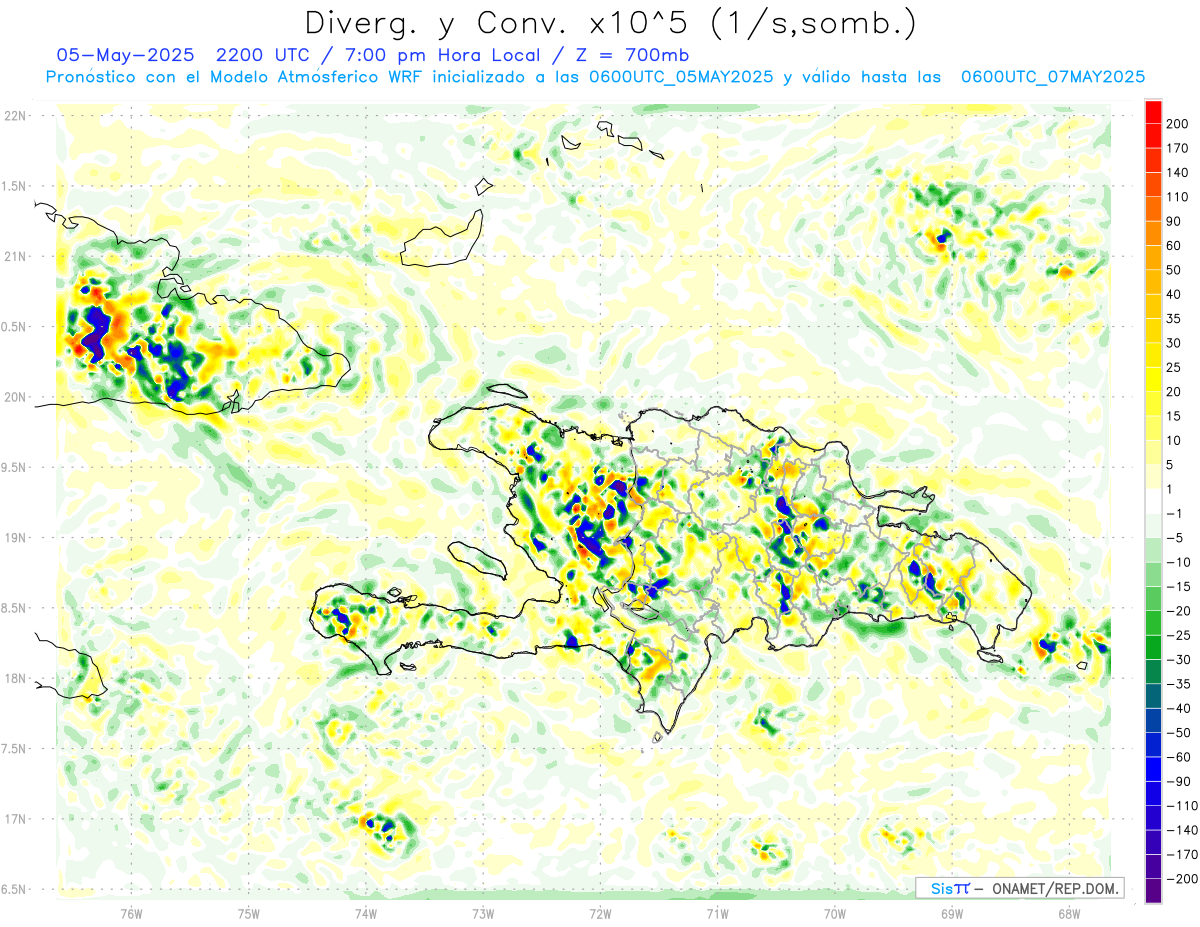Viewport: 1200px width, 927px height.
Task: Click the '68W' longitude label
Action: point(1069,912)
